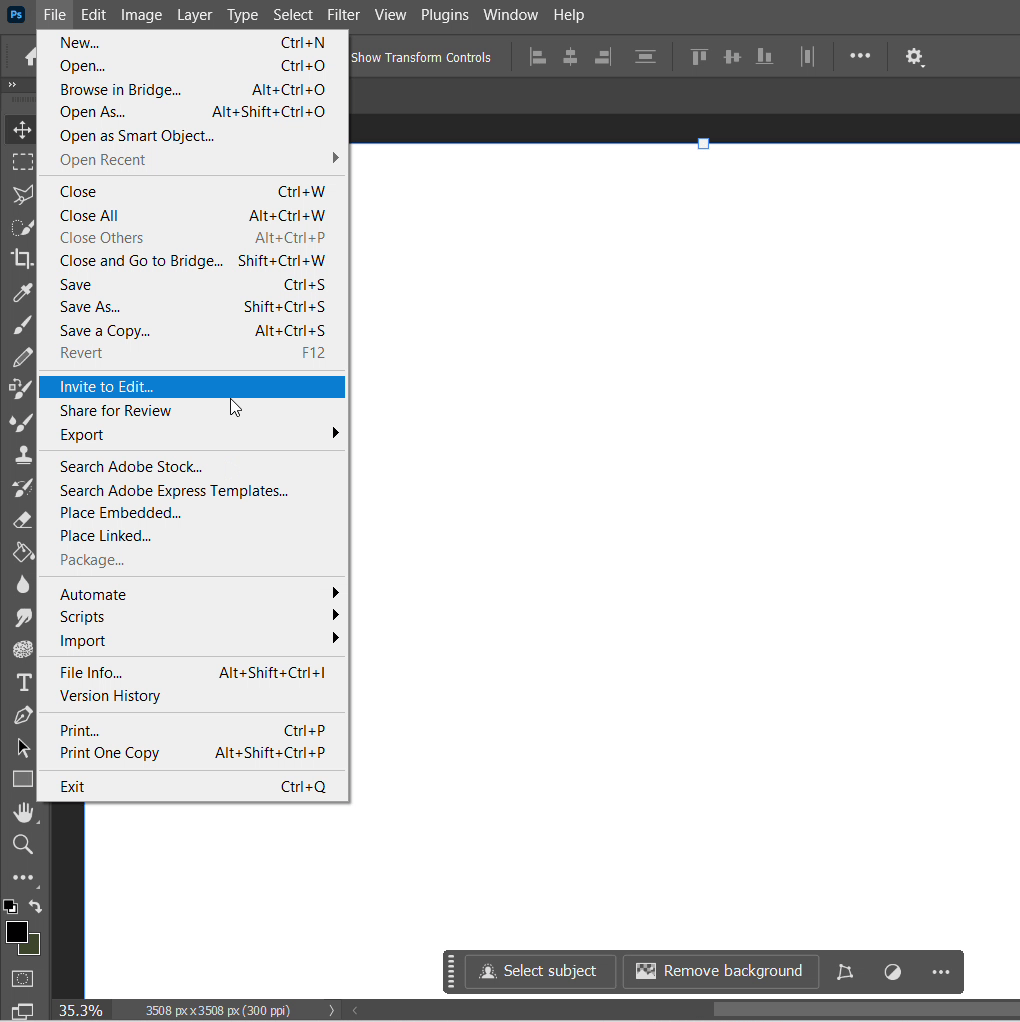Toggle Quick Mask mode icon
This screenshot has height=1022, width=1020.
(x=22, y=978)
